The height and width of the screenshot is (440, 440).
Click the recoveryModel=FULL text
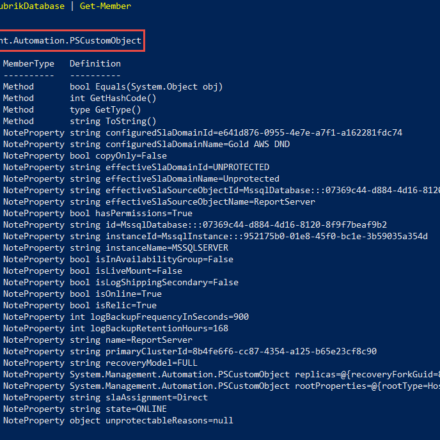(152, 363)
